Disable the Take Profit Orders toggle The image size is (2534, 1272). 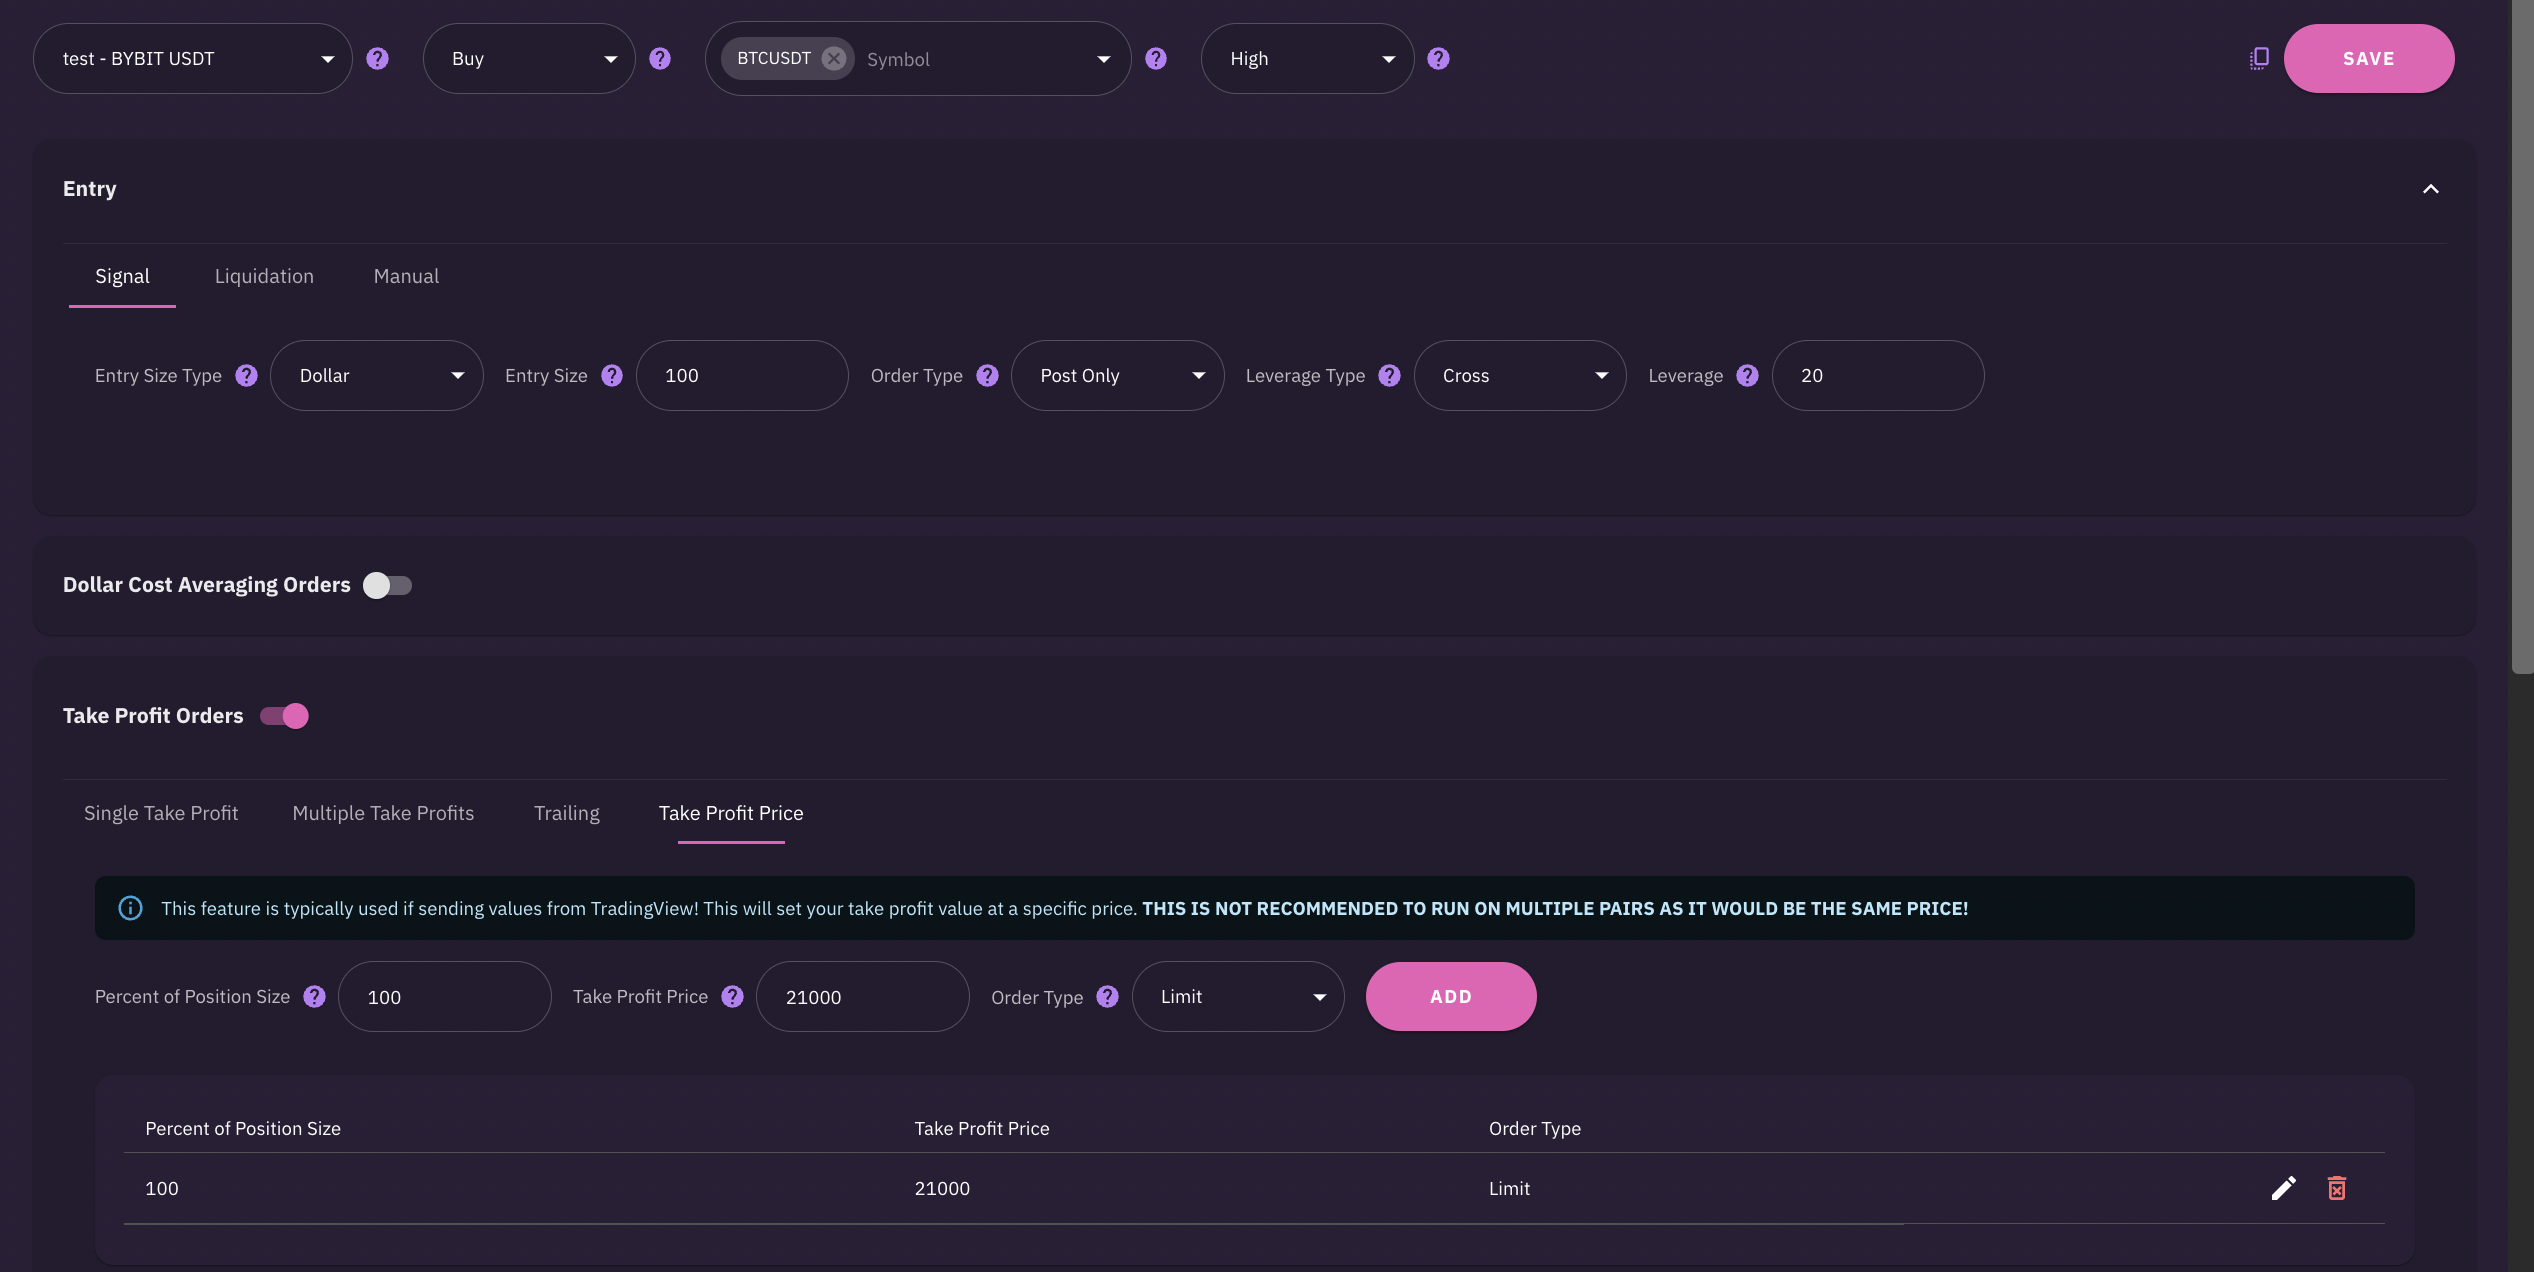[285, 716]
